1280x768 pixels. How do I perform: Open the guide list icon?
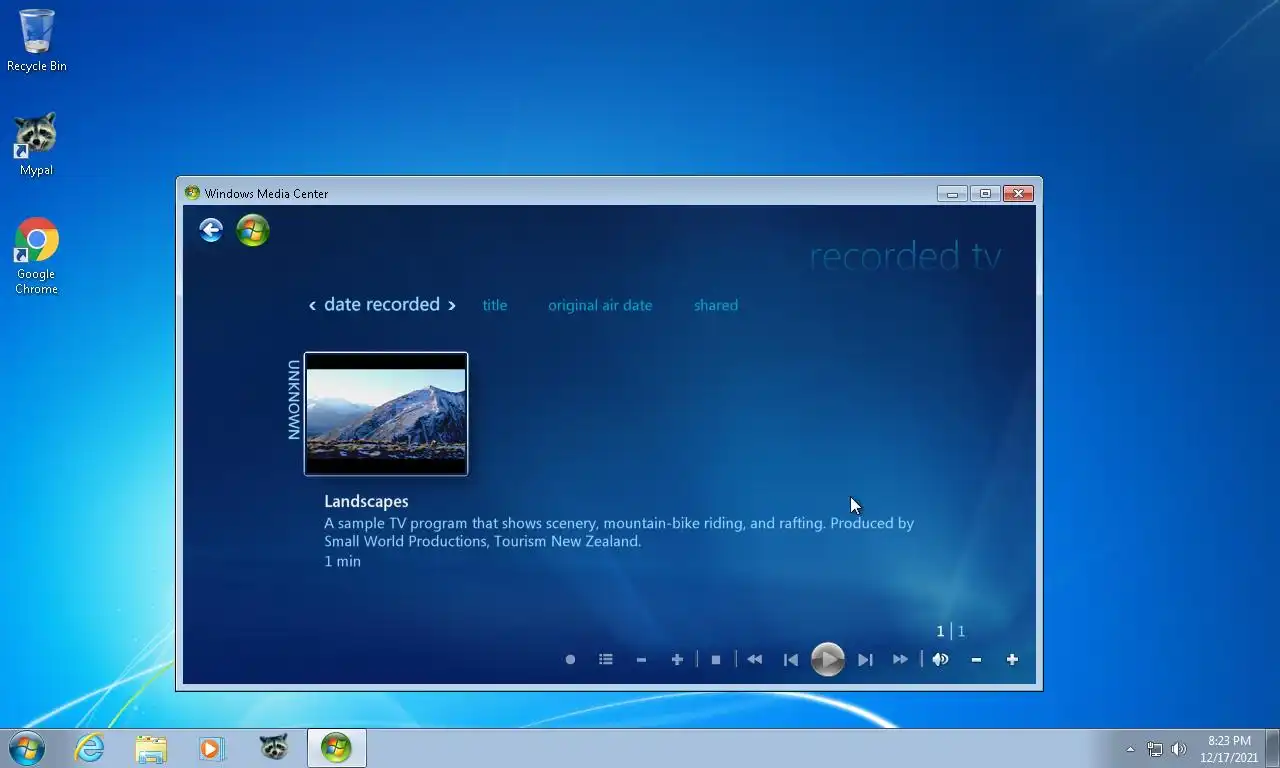pyautogui.click(x=606, y=660)
